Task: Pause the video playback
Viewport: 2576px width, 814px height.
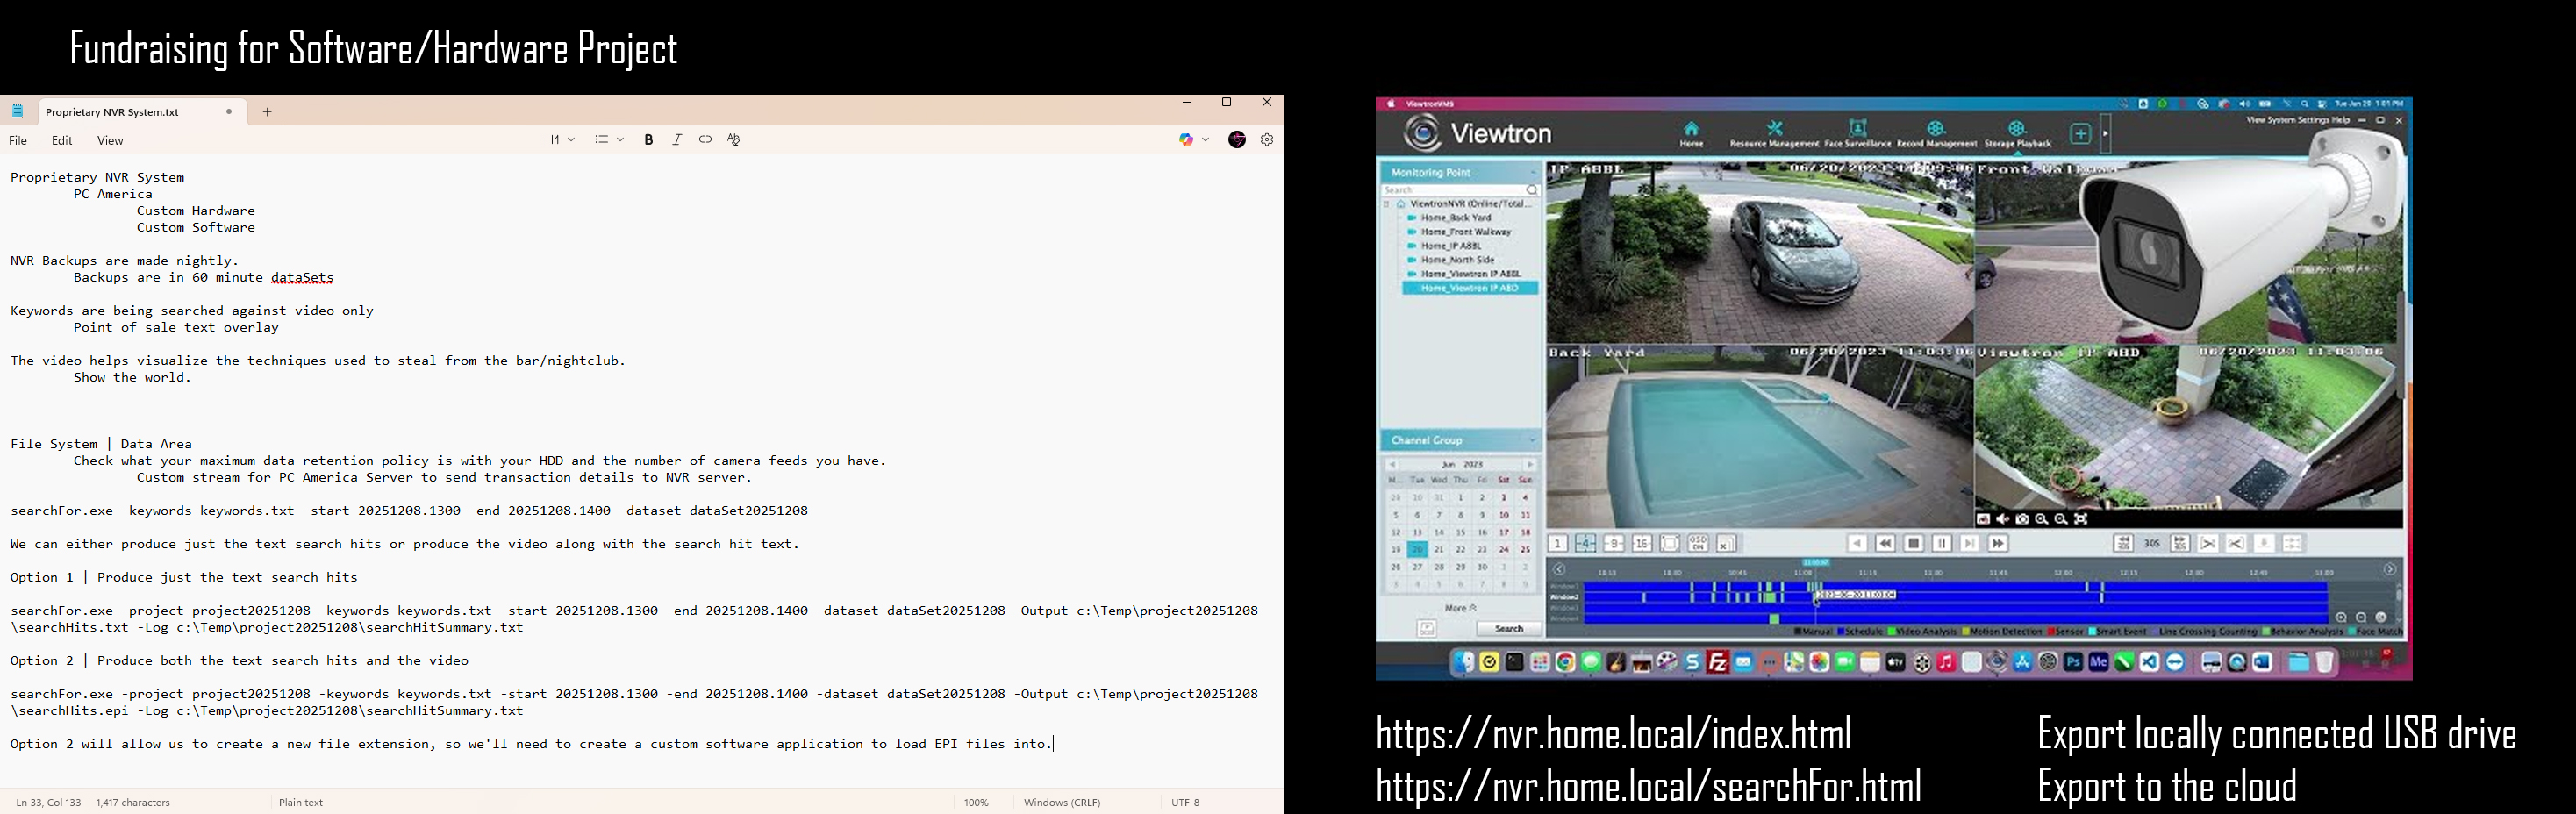Action: [x=1941, y=543]
